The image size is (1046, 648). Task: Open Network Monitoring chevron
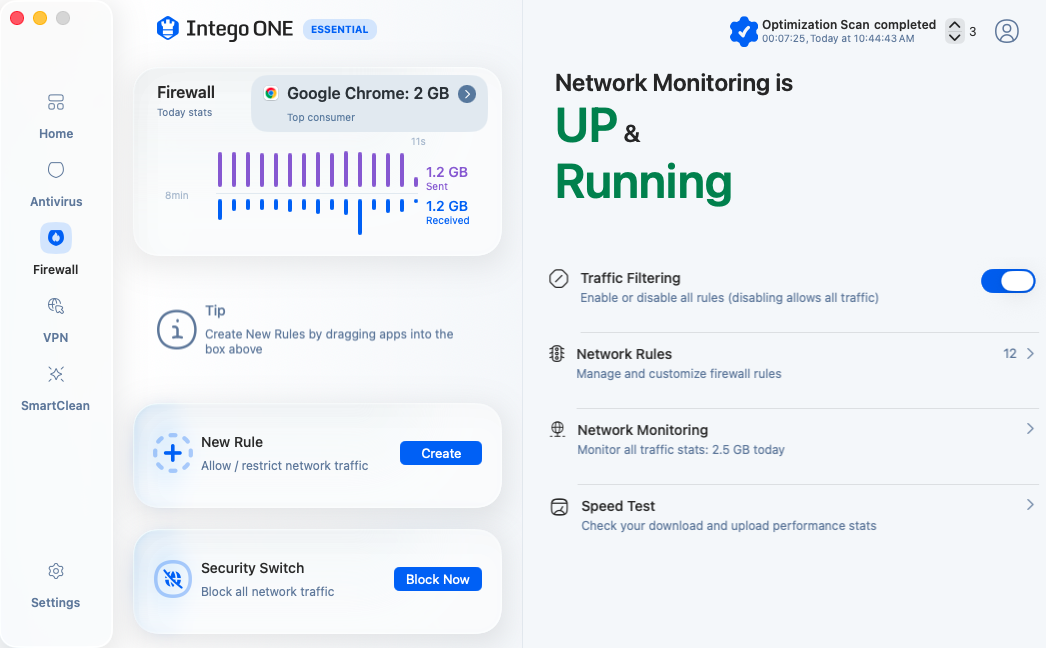pos(1030,428)
